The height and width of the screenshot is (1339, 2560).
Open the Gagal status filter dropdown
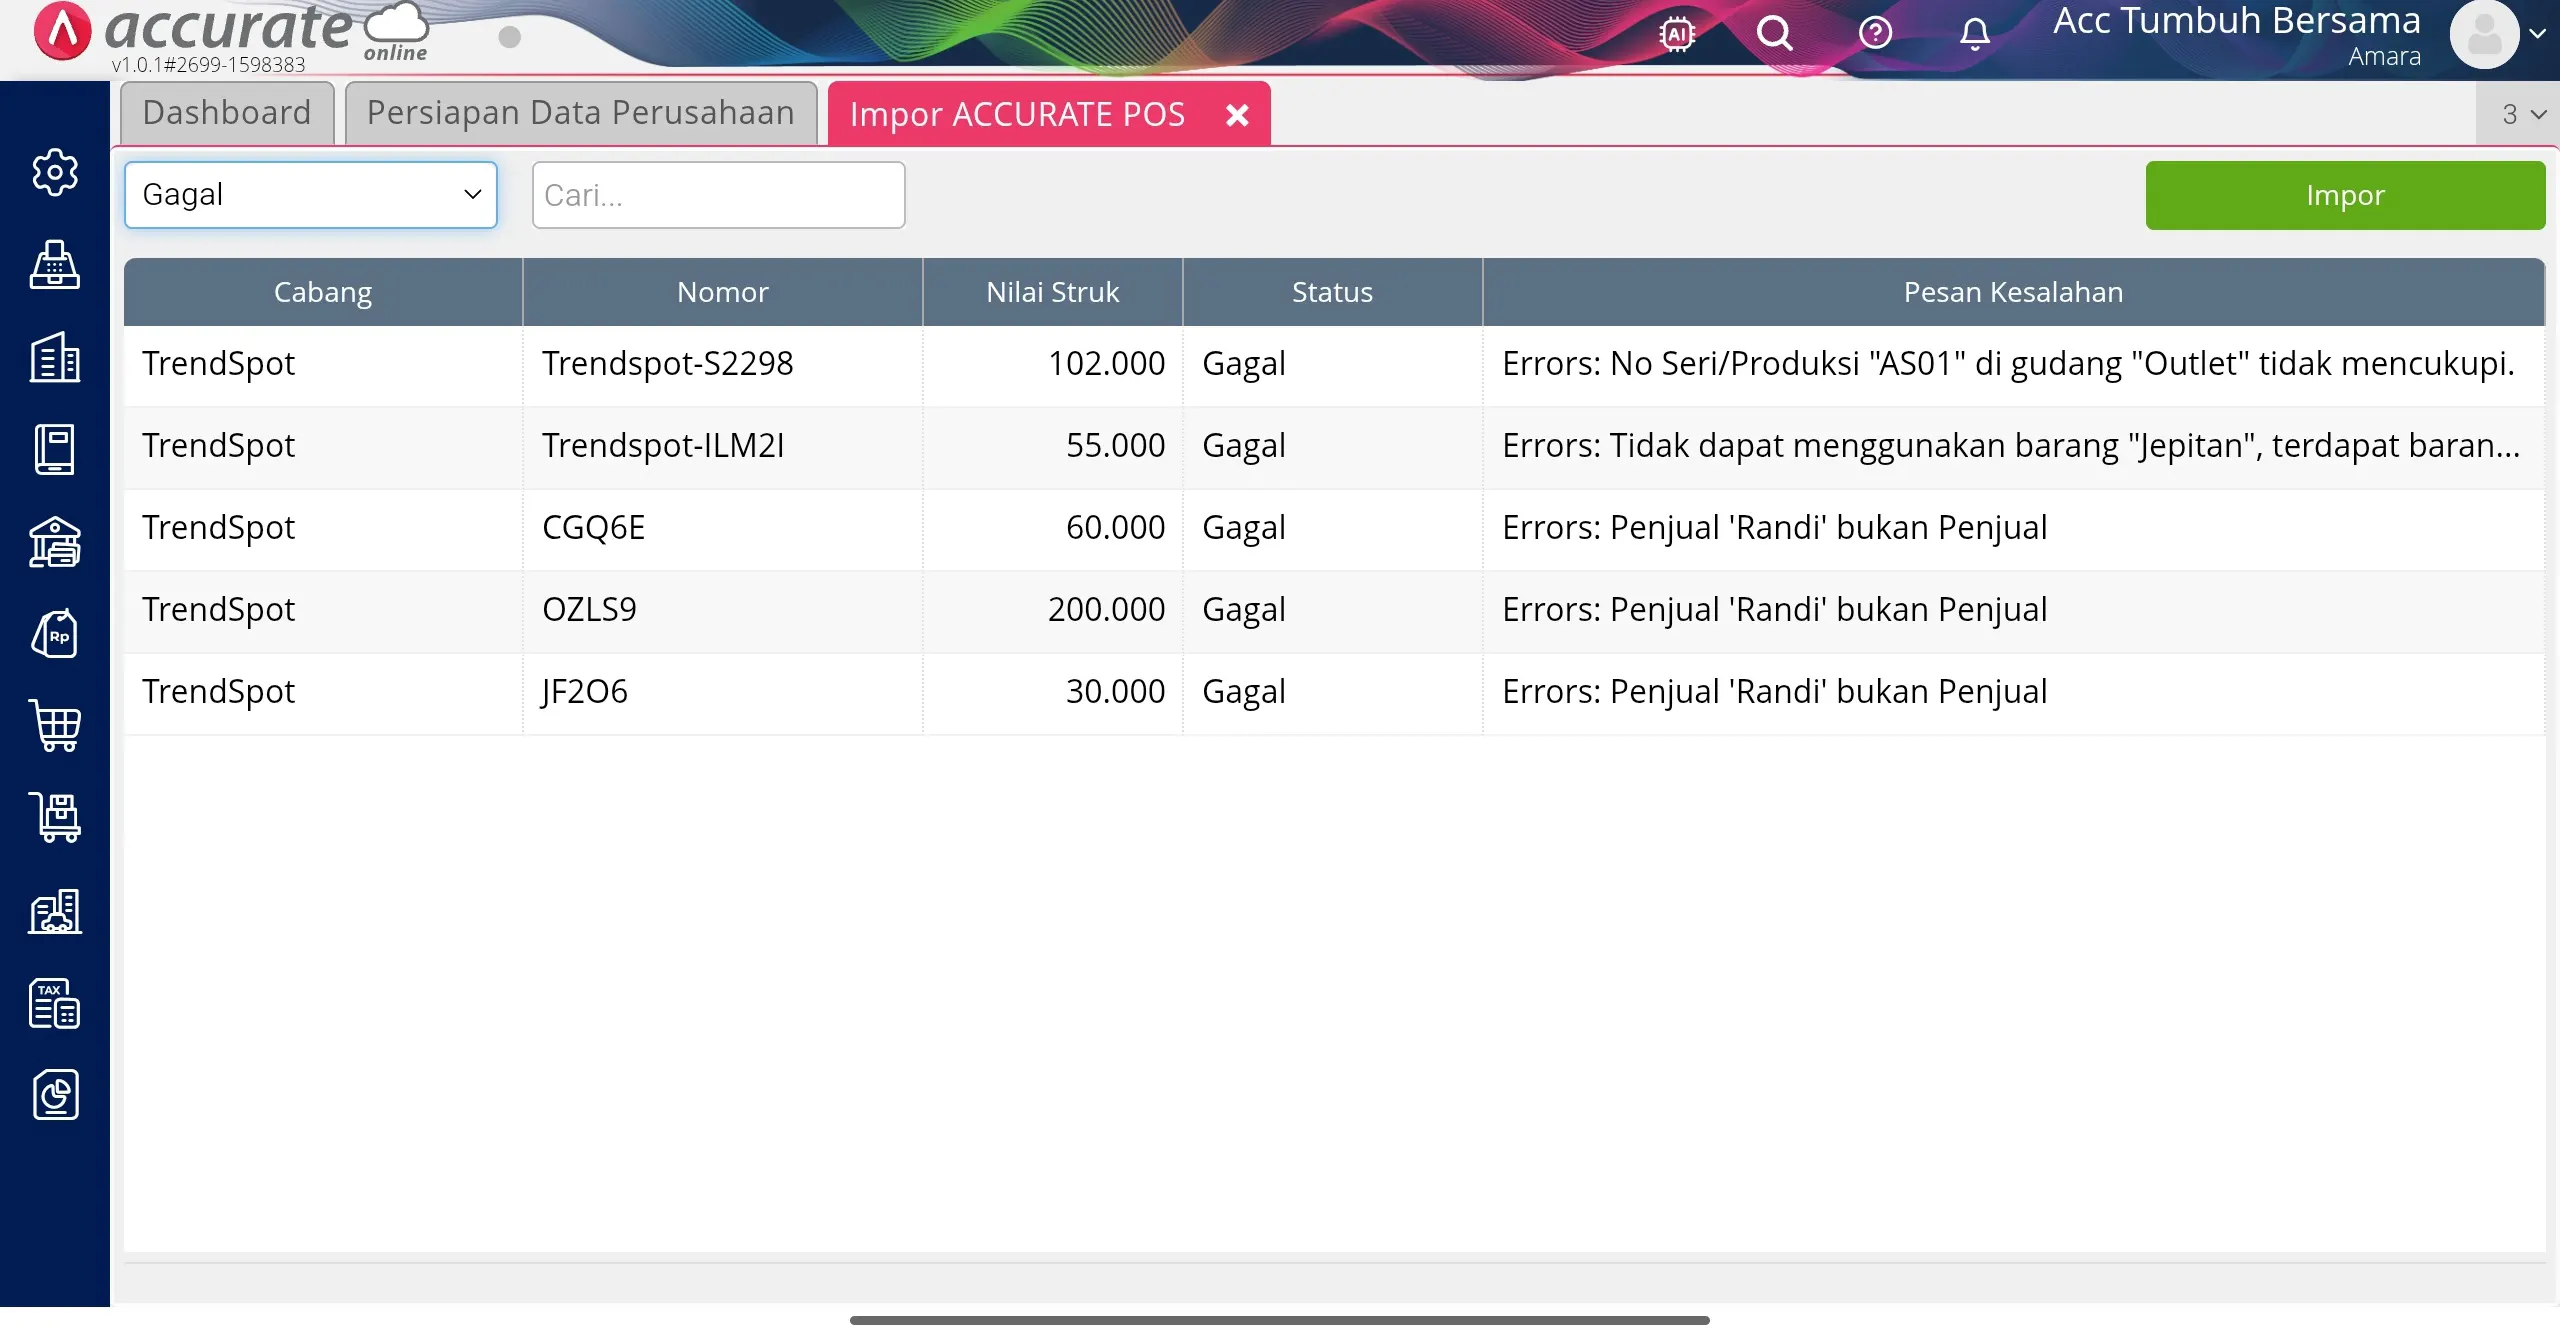click(x=311, y=195)
